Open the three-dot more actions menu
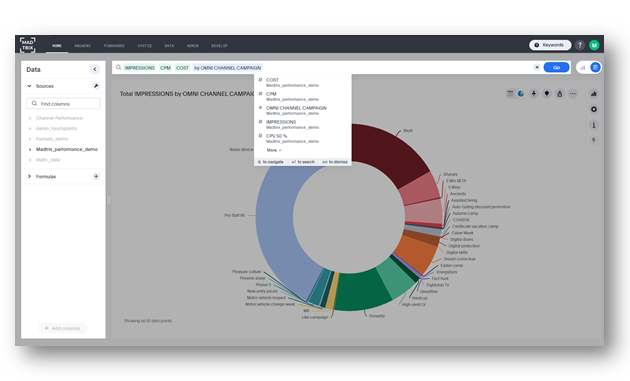 [573, 94]
